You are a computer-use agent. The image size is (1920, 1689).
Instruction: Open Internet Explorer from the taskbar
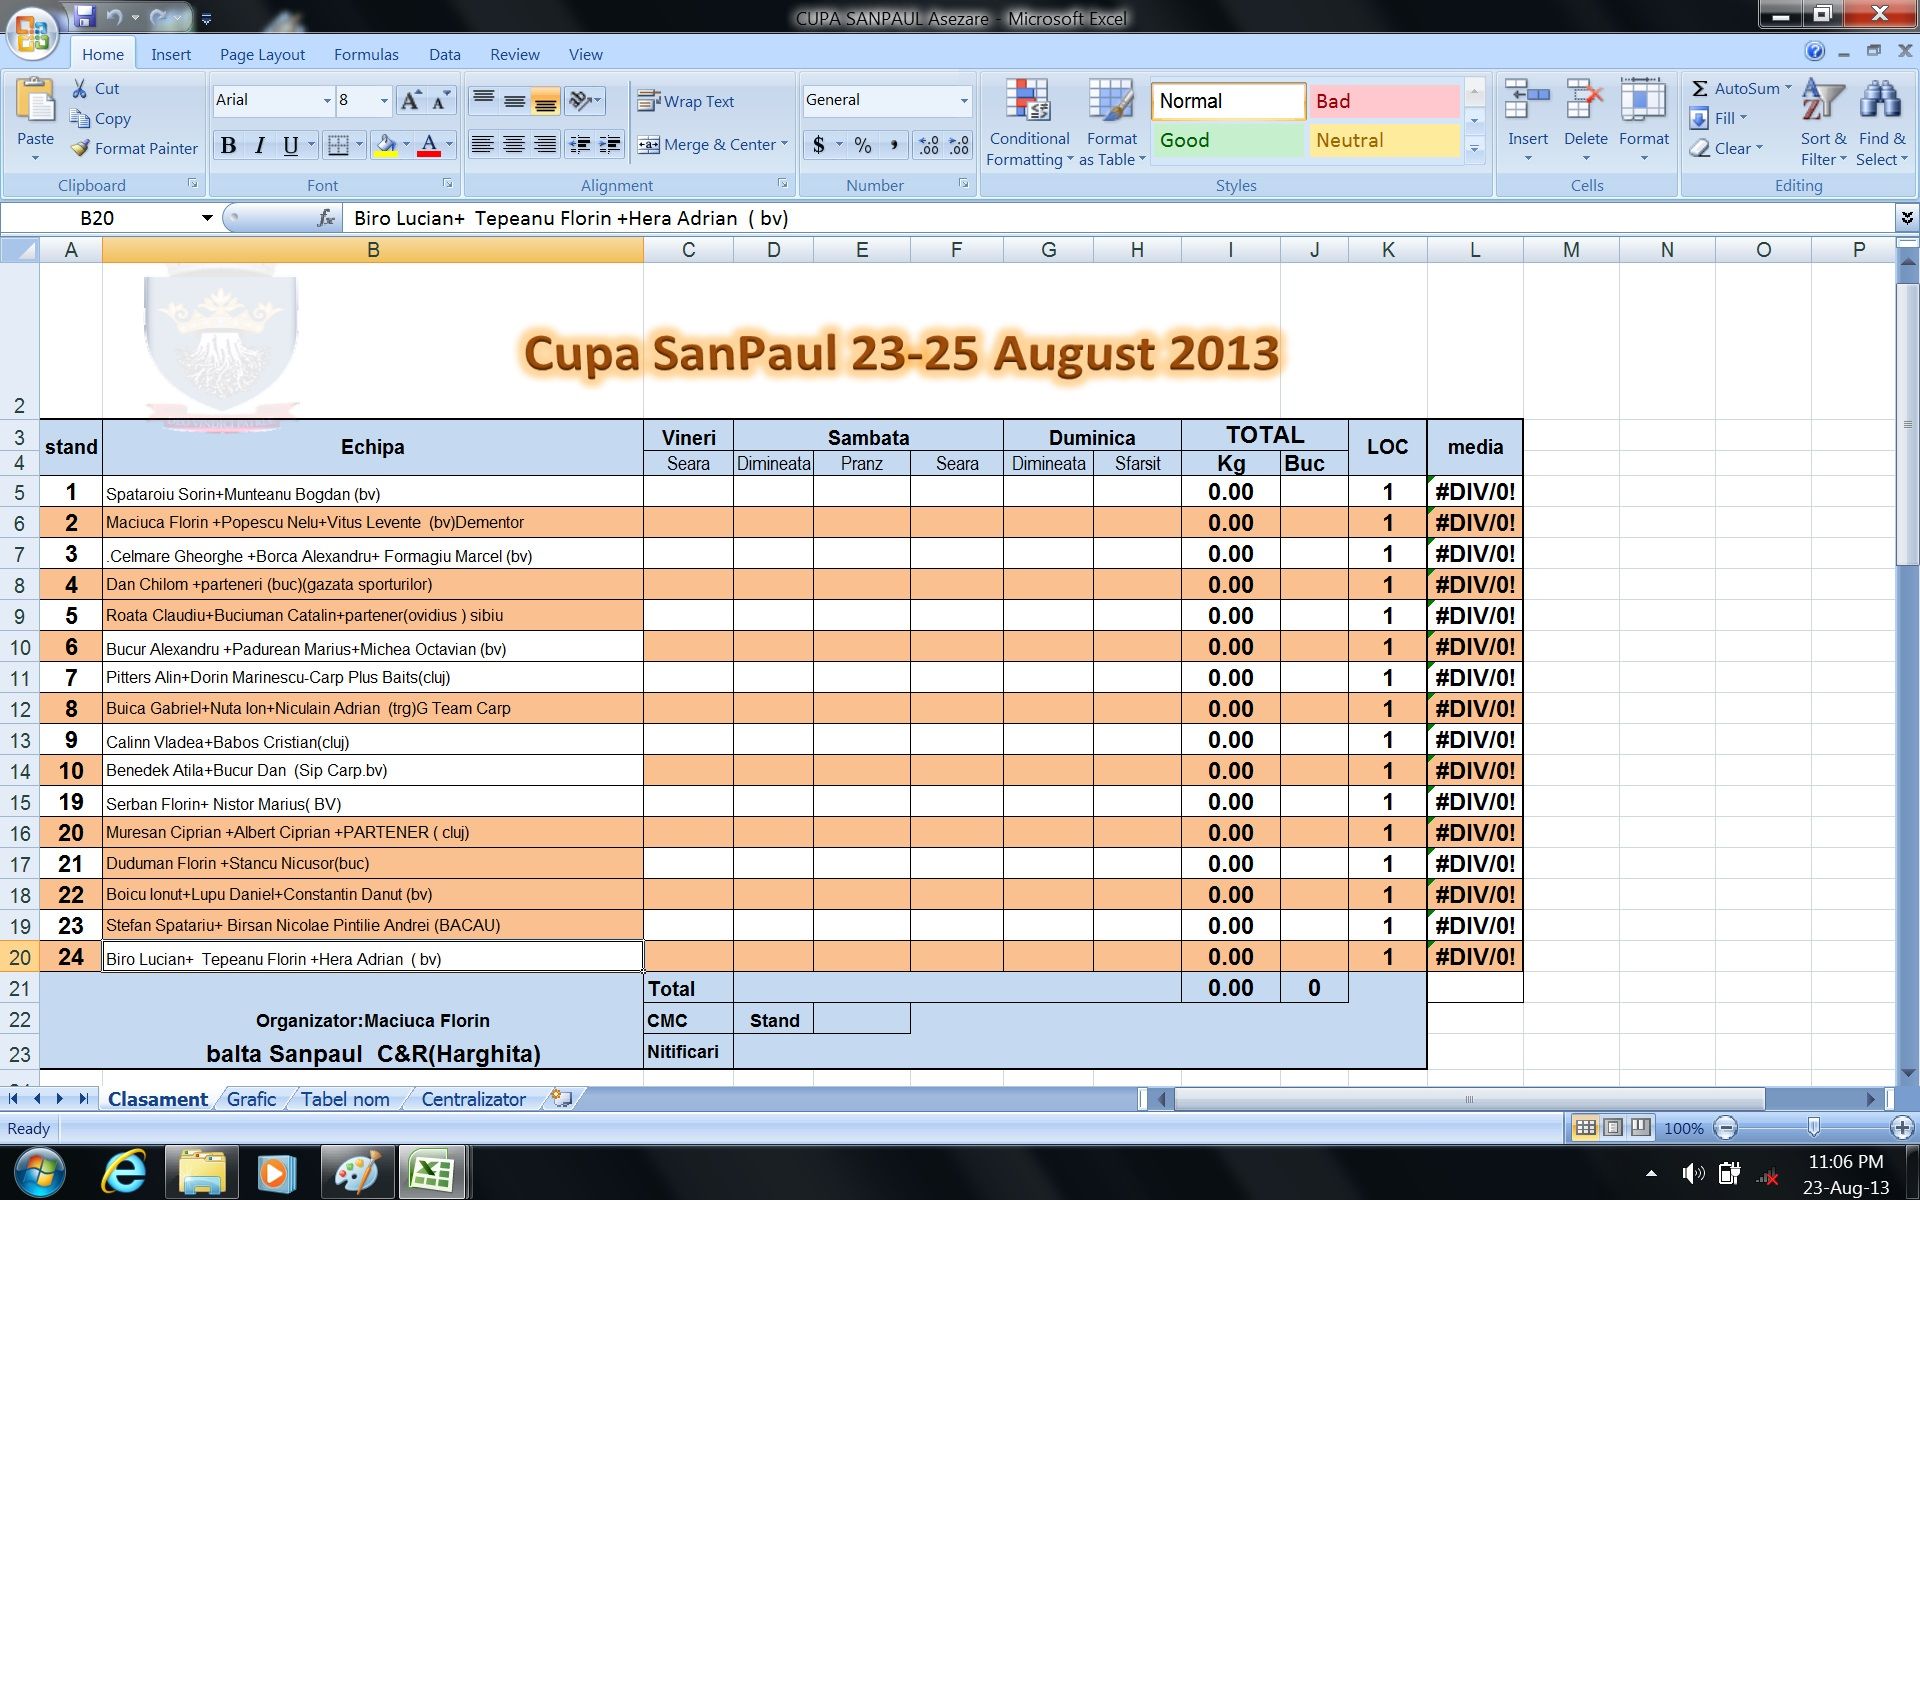pyautogui.click(x=123, y=1172)
